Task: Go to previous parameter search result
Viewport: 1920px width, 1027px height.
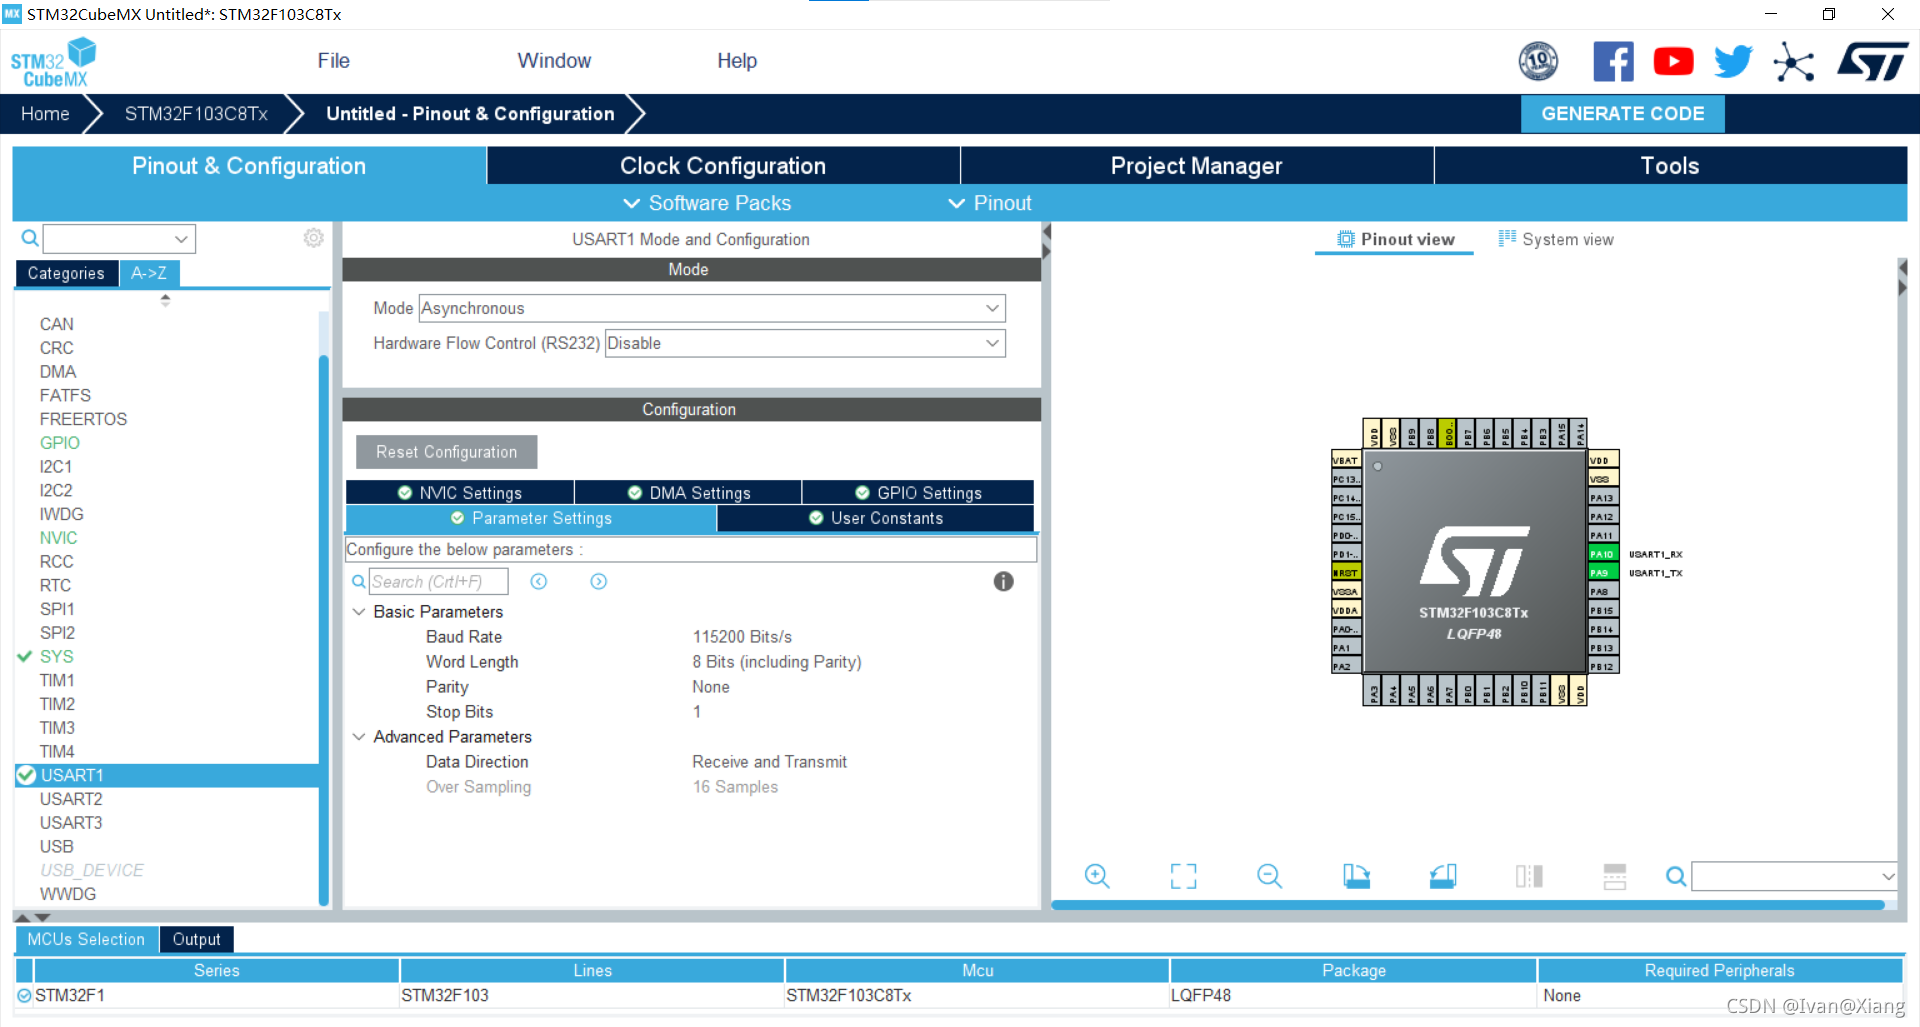Action: click(539, 582)
